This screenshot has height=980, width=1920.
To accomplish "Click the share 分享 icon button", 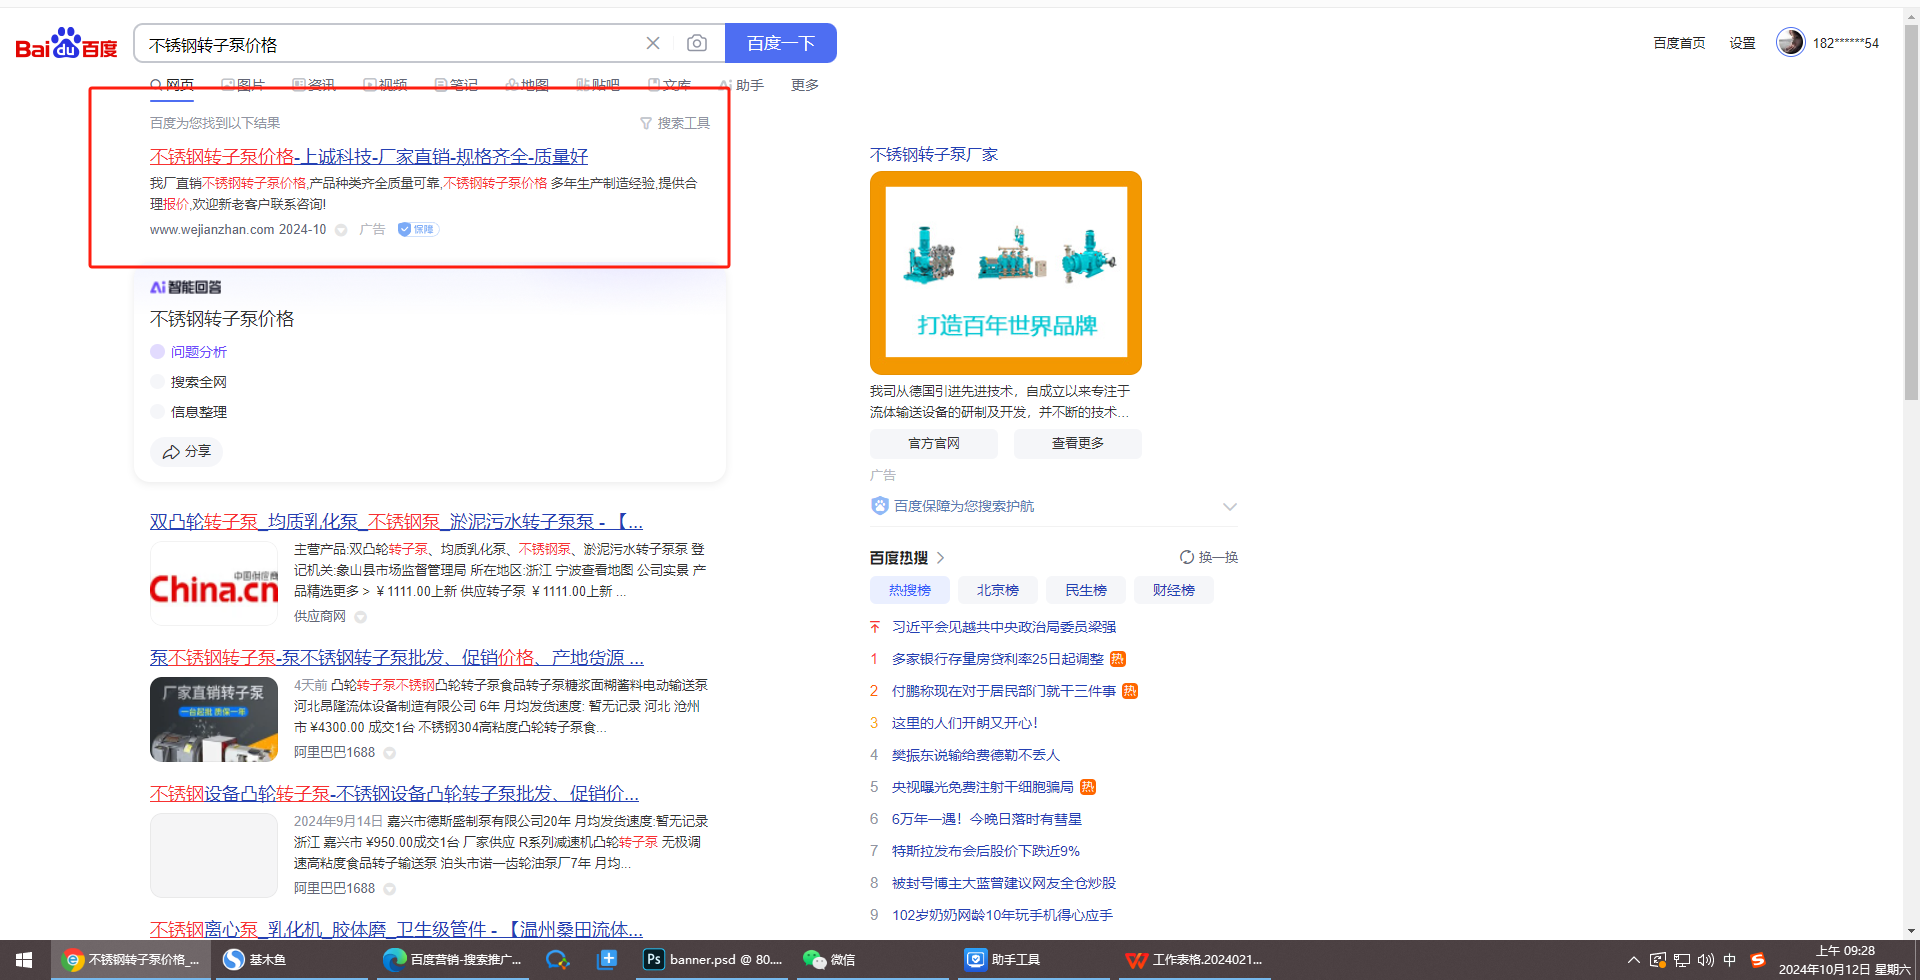I will (187, 452).
